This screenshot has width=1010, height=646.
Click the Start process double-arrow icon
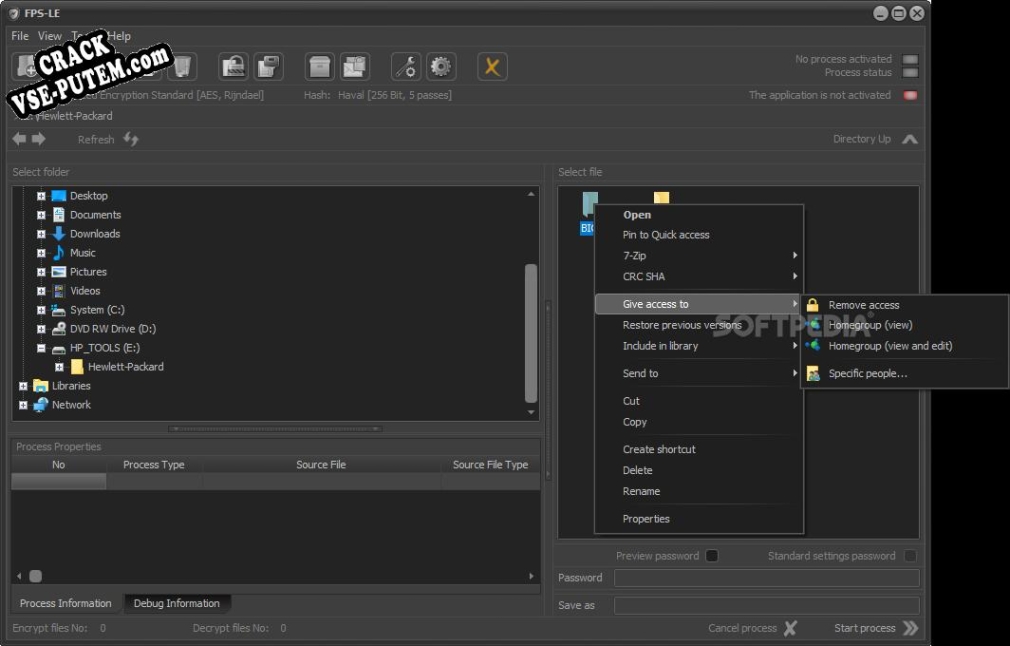coord(910,628)
